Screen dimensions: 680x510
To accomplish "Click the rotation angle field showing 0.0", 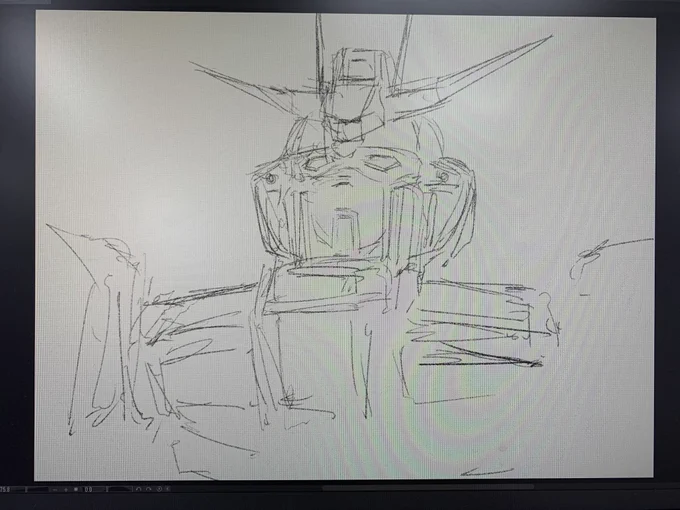I will click(x=88, y=489).
